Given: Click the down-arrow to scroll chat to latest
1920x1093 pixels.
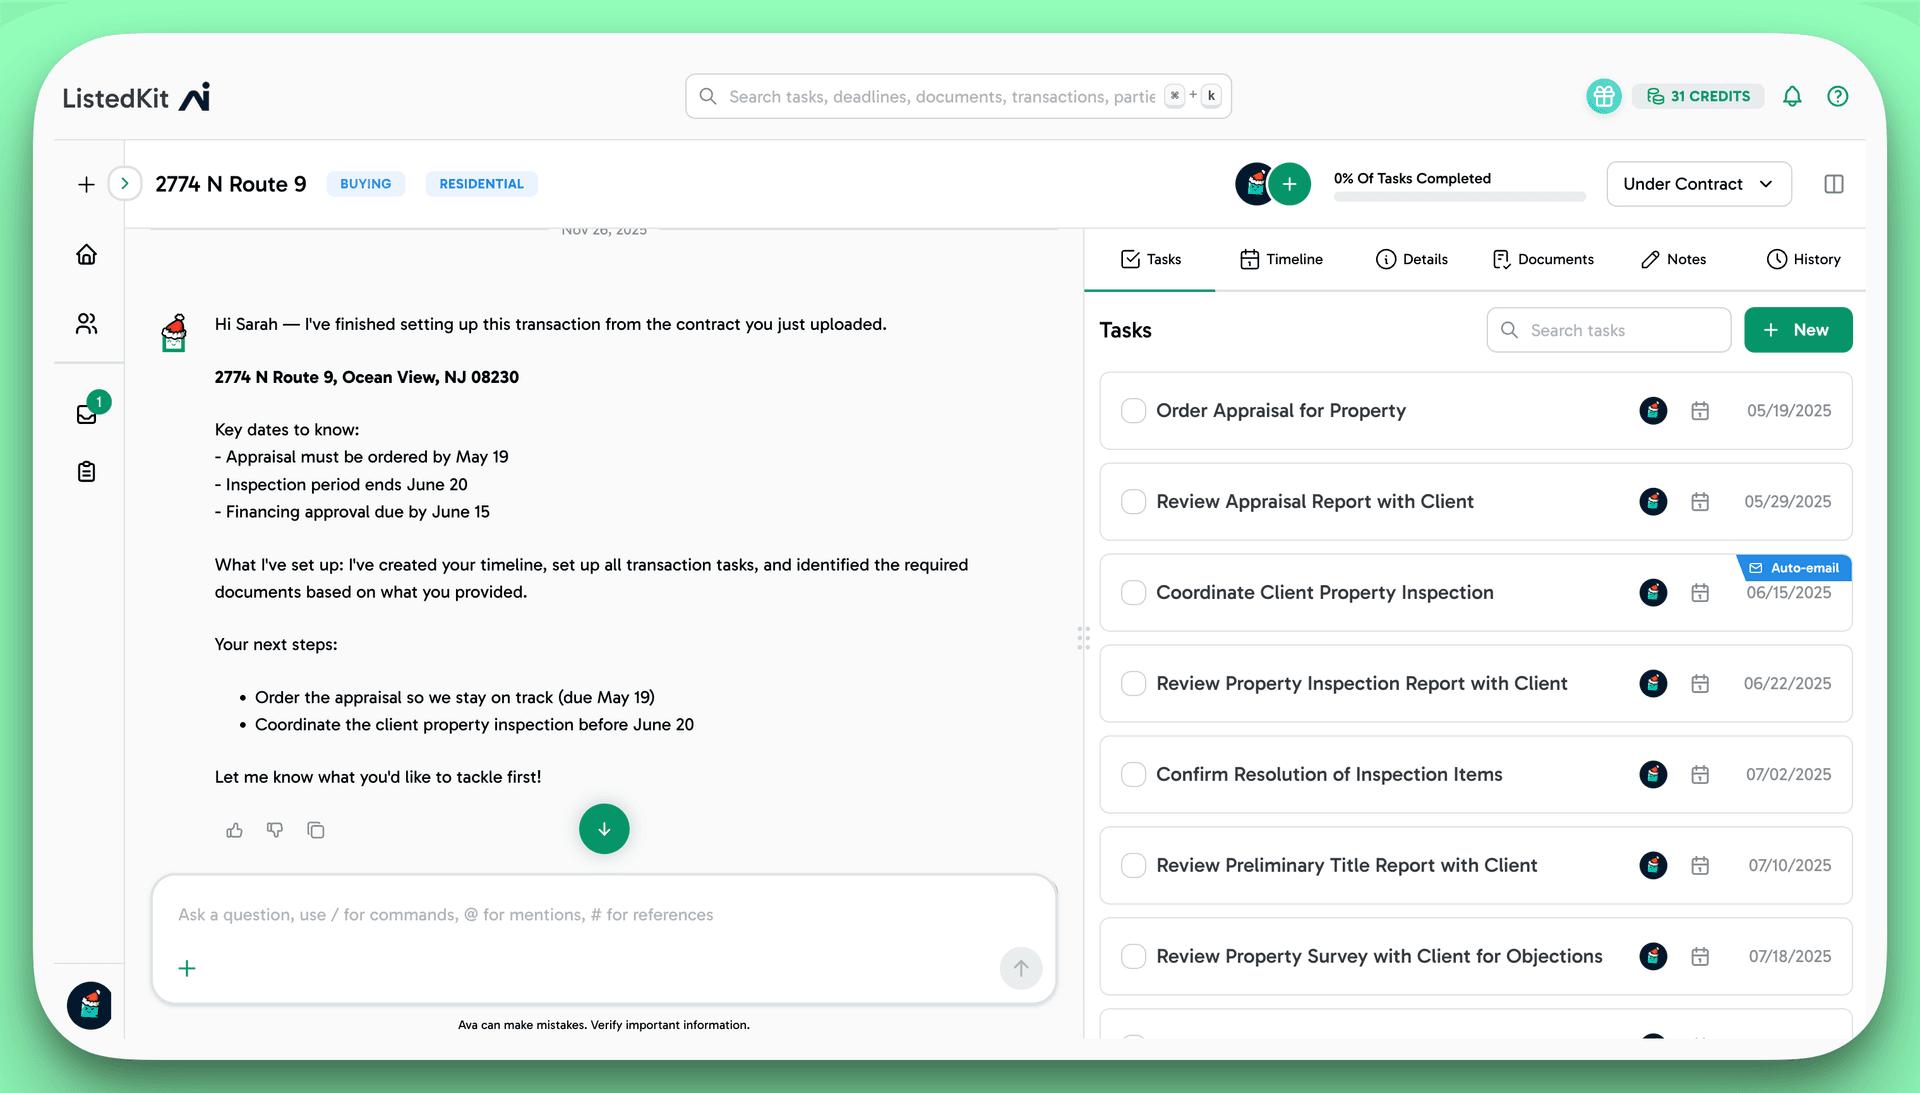Looking at the screenshot, I should coord(603,829).
